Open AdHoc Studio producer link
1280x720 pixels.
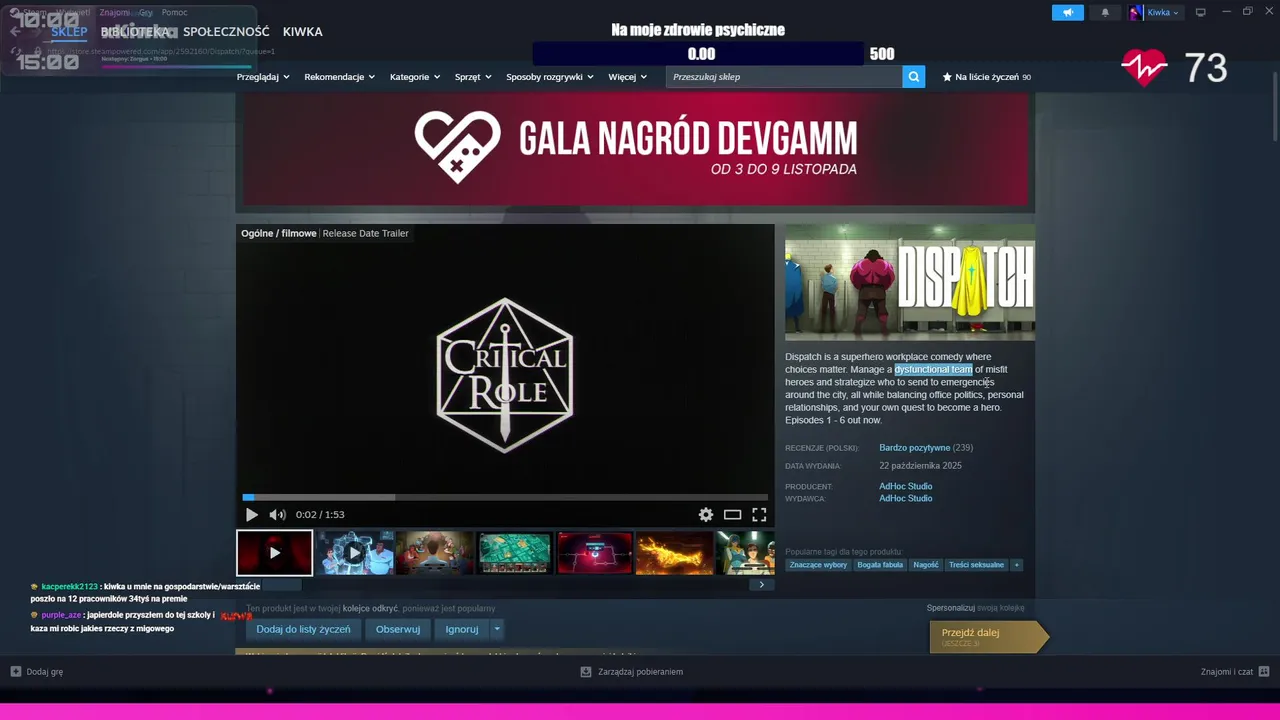click(x=906, y=486)
